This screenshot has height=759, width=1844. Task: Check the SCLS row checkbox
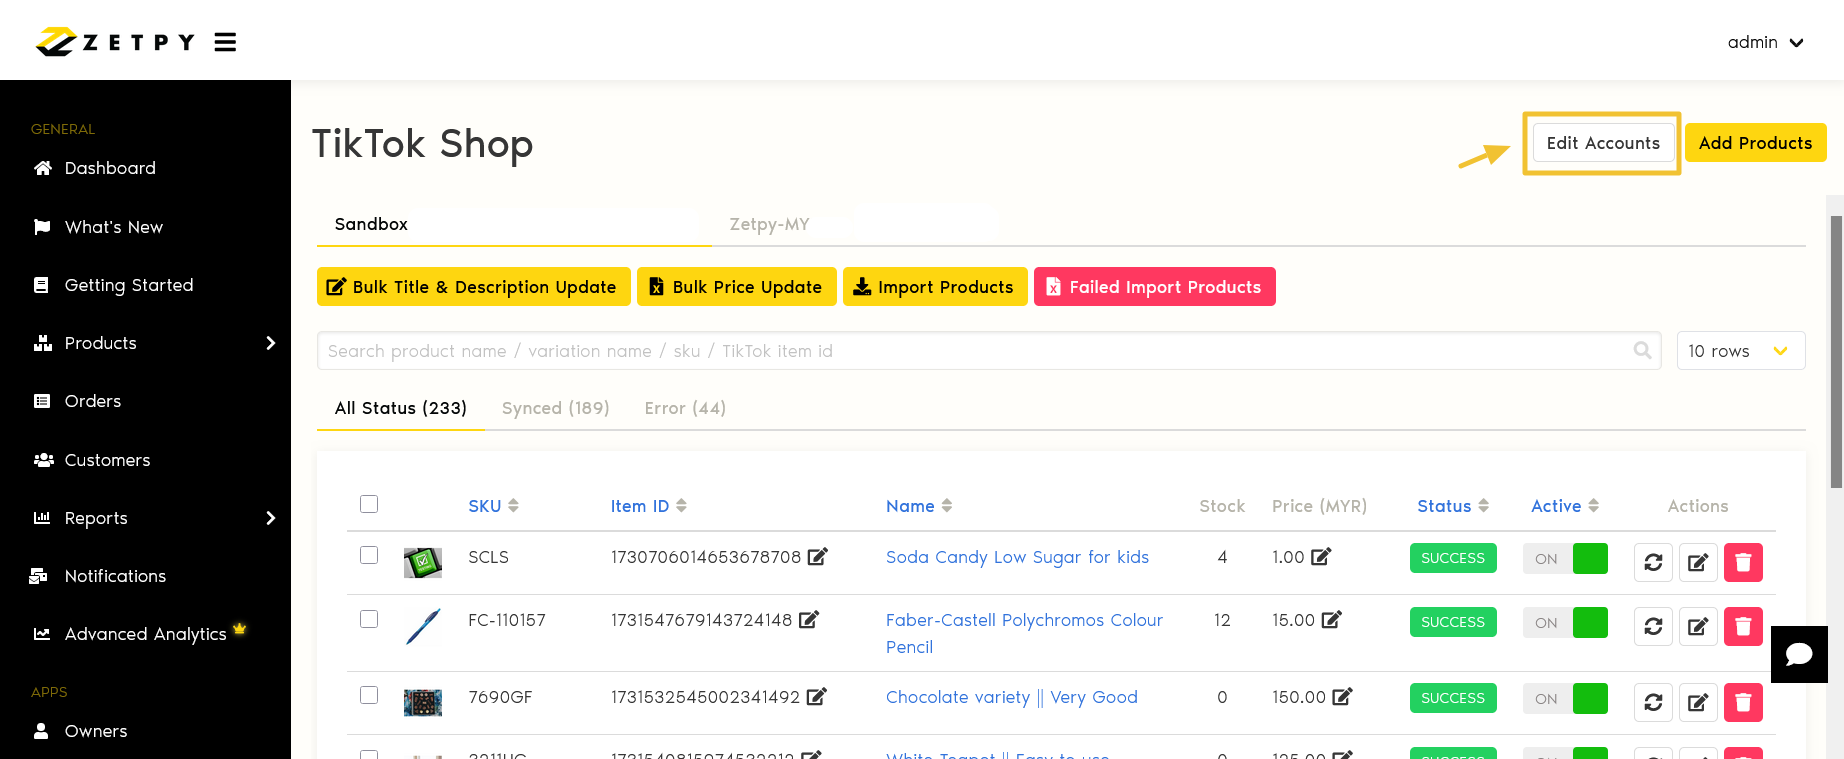coord(369,555)
